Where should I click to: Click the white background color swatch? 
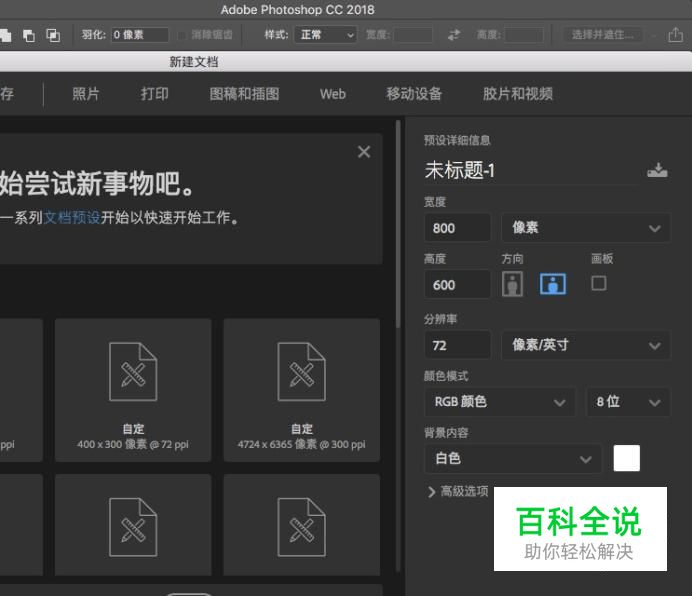[x=627, y=458]
